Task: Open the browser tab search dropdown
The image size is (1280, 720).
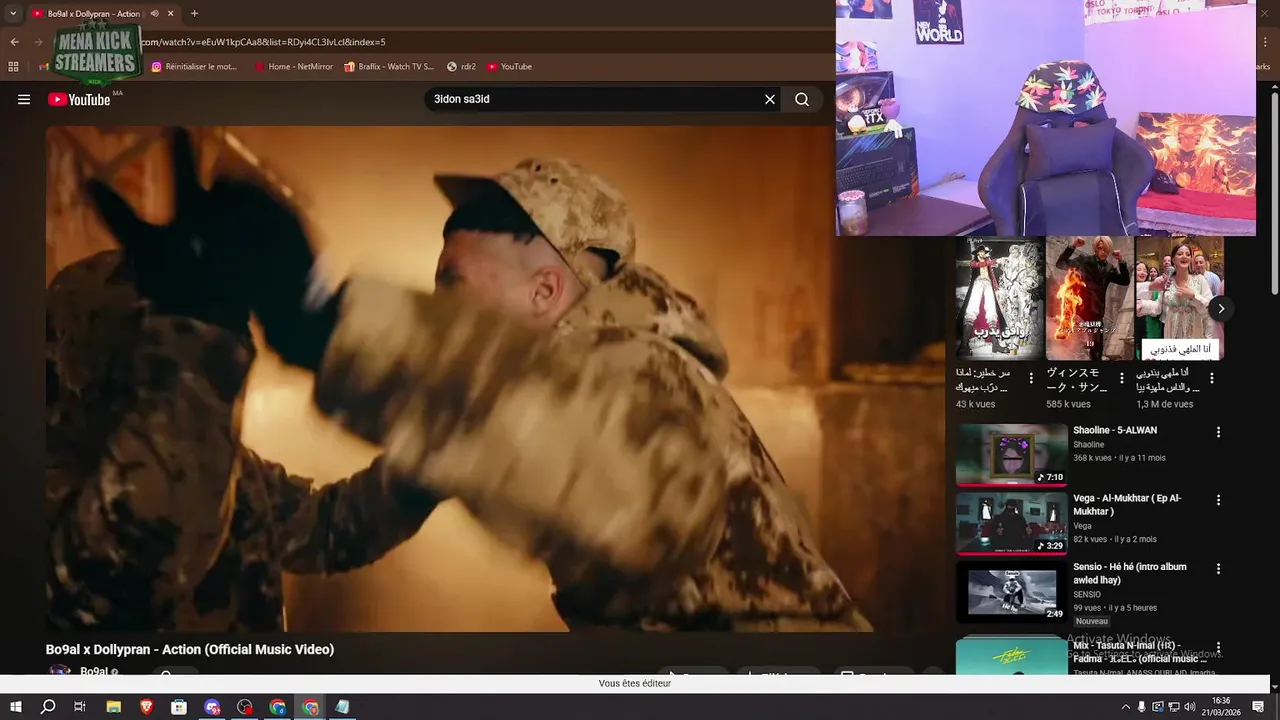Action: pos(13,13)
